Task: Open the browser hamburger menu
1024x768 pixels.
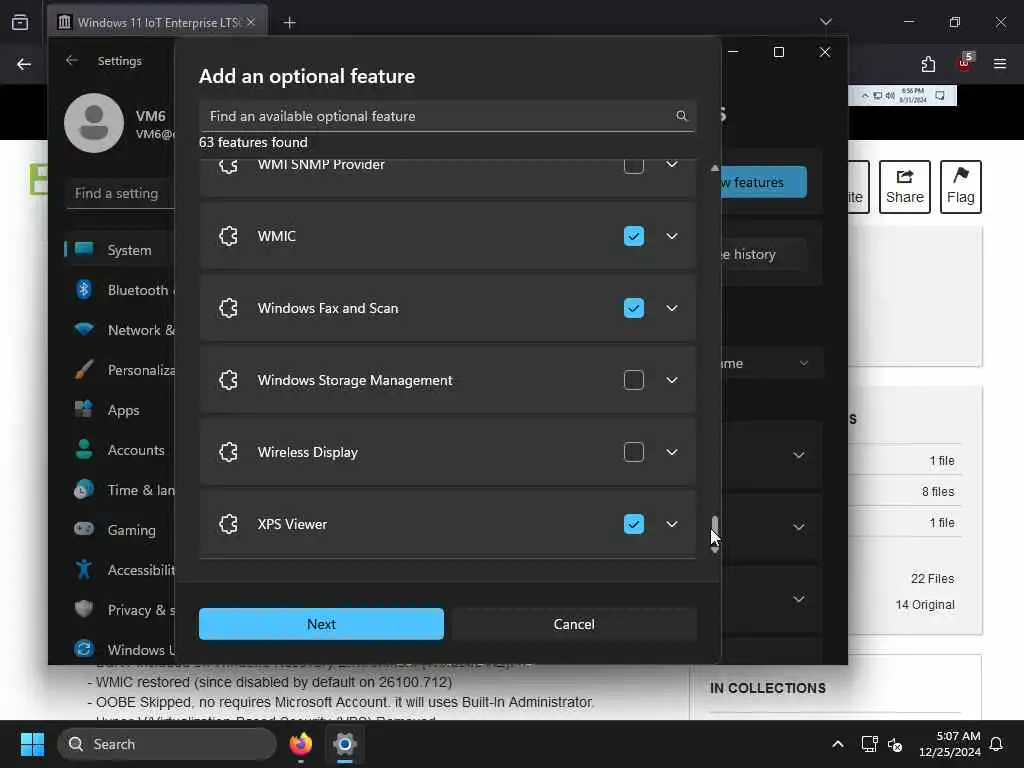Action: 1000,64
